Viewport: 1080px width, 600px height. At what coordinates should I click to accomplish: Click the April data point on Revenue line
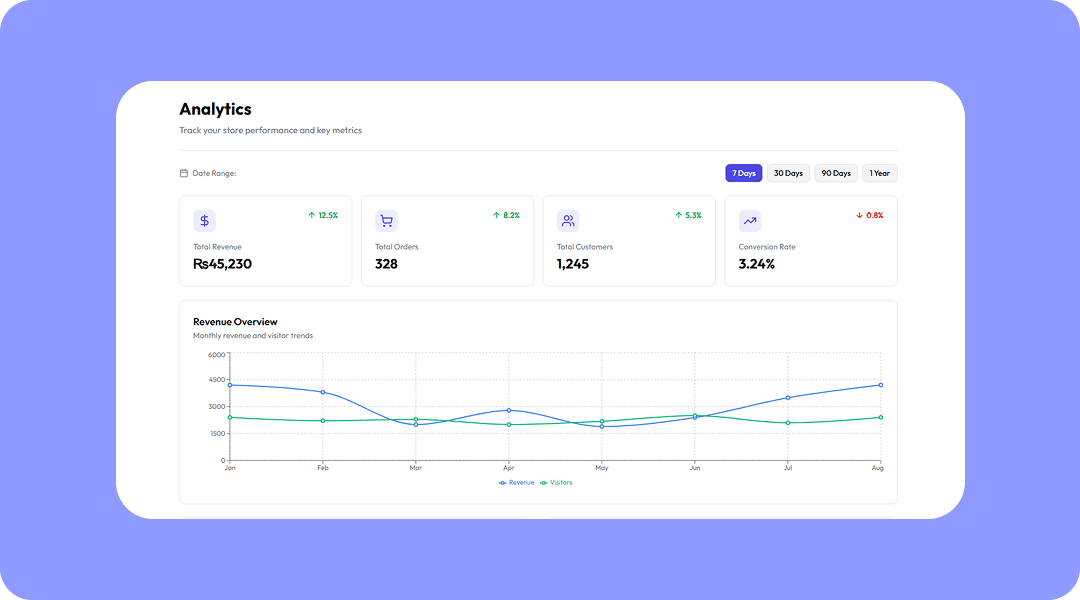509,410
